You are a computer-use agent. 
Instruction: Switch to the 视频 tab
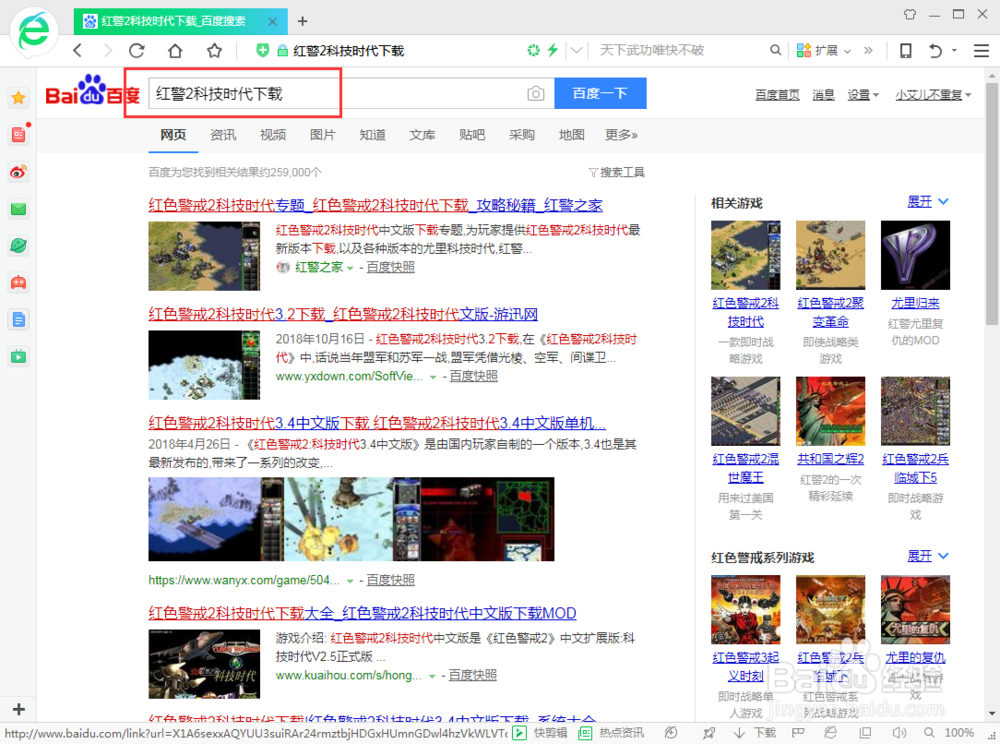pos(273,135)
